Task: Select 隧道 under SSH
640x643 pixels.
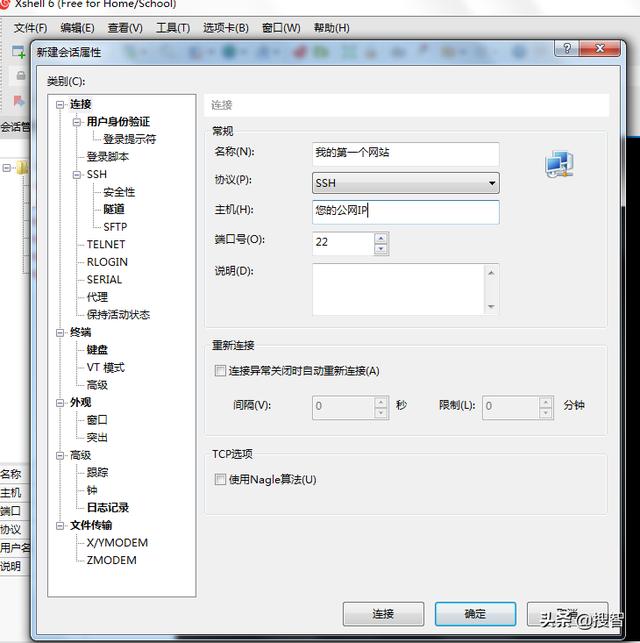Action: coord(114,209)
